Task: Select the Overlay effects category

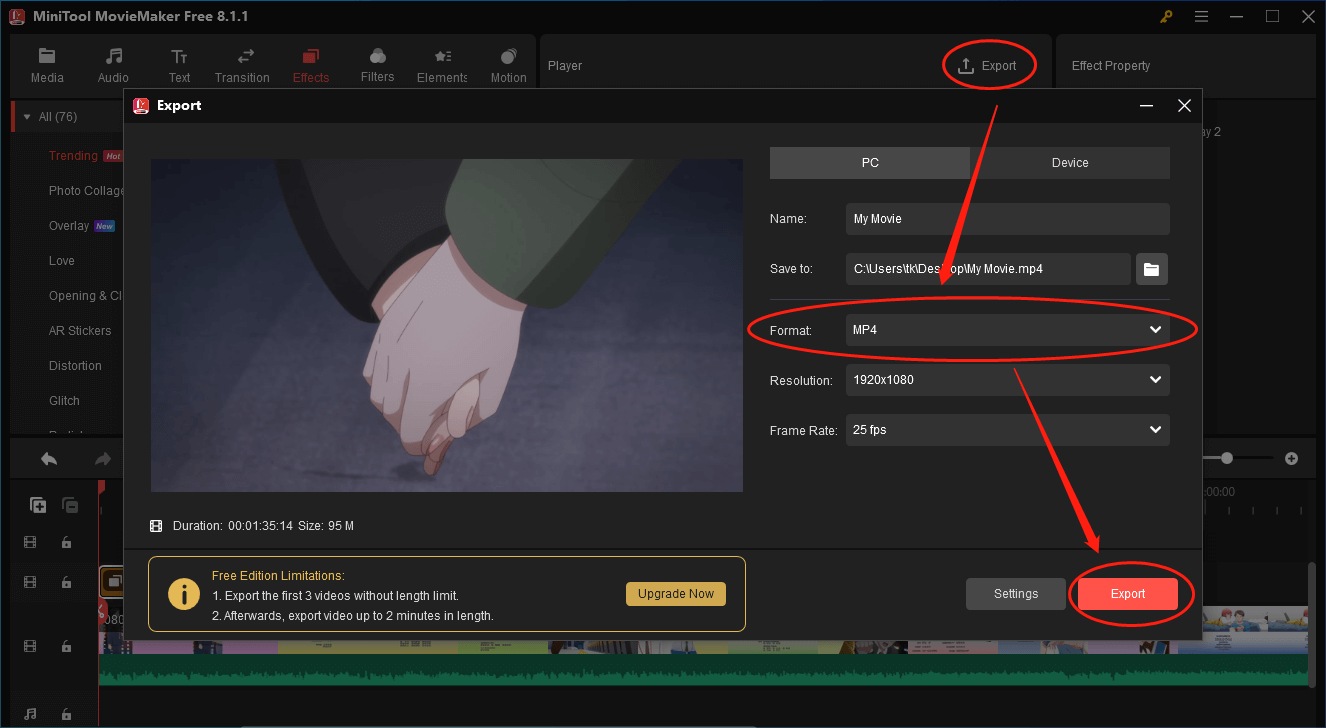Action: click(x=69, y=226)
